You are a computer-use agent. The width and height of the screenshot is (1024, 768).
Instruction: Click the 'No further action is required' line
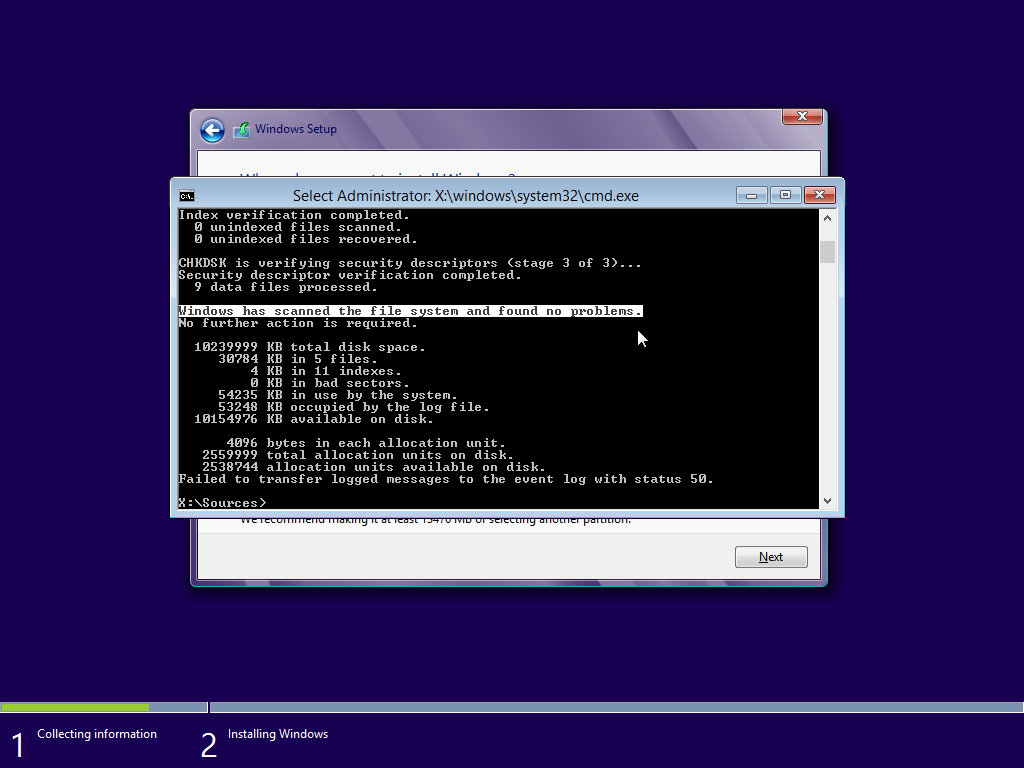pyautogui.click(x=298, y=323)
